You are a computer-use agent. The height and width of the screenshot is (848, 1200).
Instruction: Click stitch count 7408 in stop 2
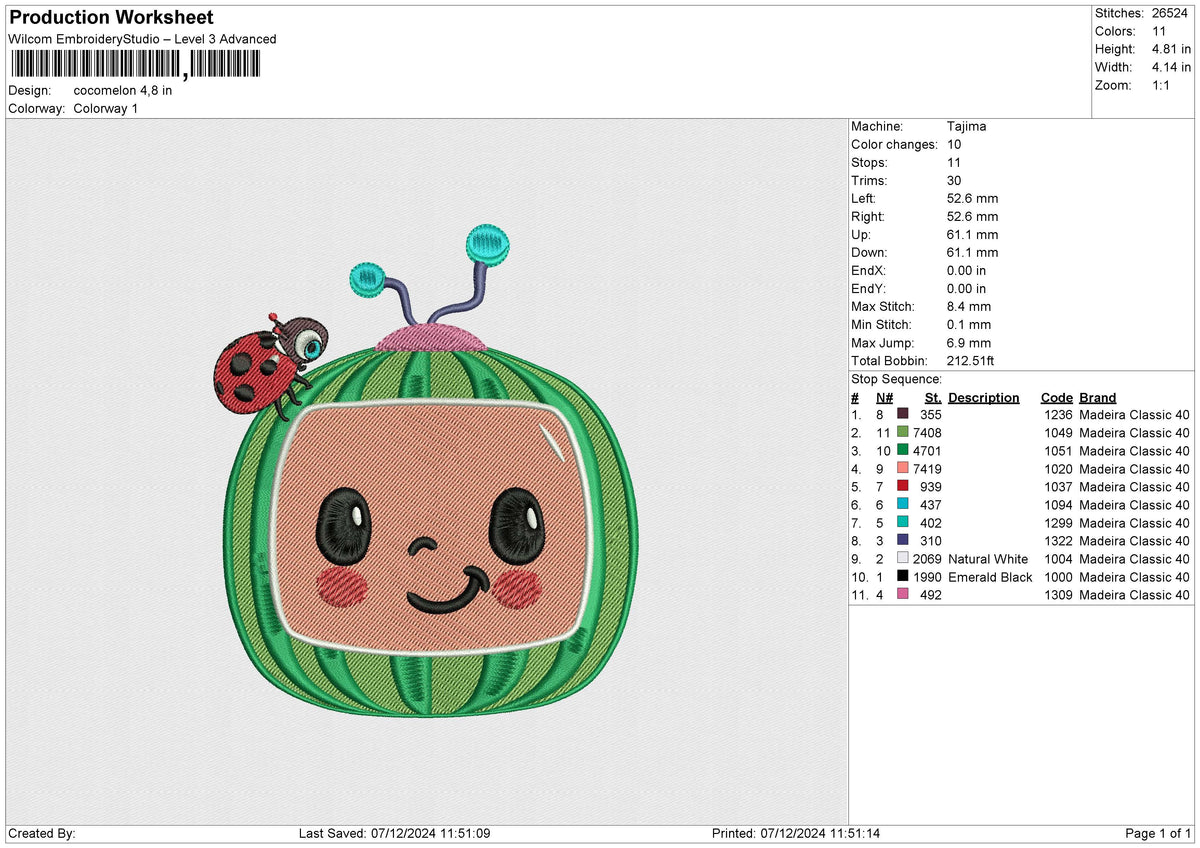tap(927, 432)
